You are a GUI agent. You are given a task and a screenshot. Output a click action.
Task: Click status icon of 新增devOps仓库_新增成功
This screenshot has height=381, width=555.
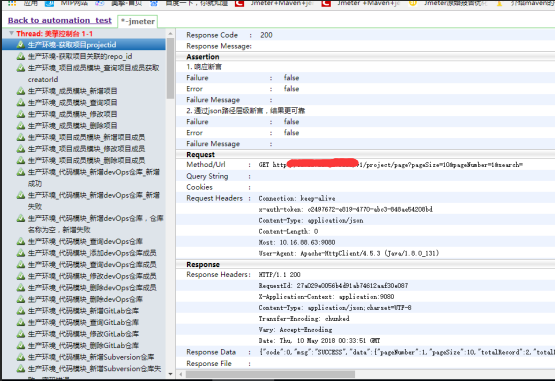[x=21, y=172]
